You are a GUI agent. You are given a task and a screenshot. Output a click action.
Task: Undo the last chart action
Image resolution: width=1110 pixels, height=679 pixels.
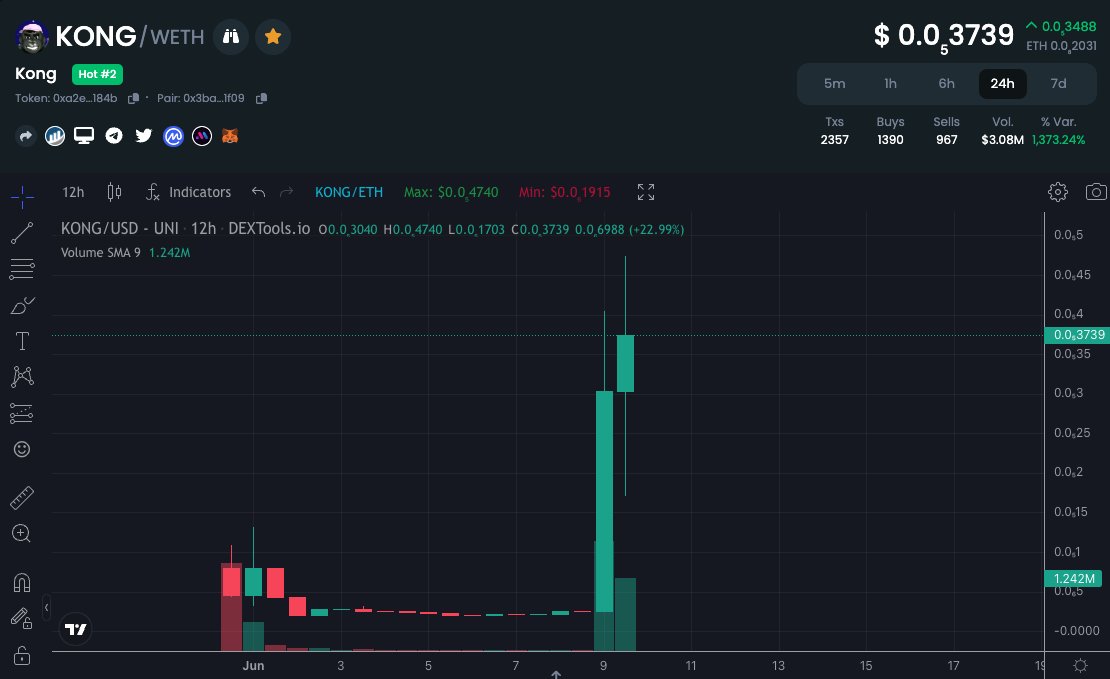[x=258, y=192]
